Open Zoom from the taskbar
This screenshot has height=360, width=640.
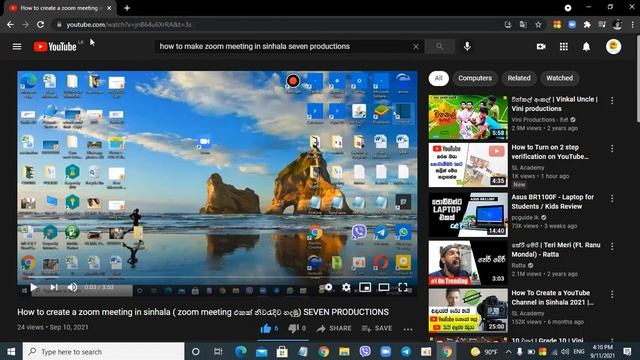[x=385, y=351]
